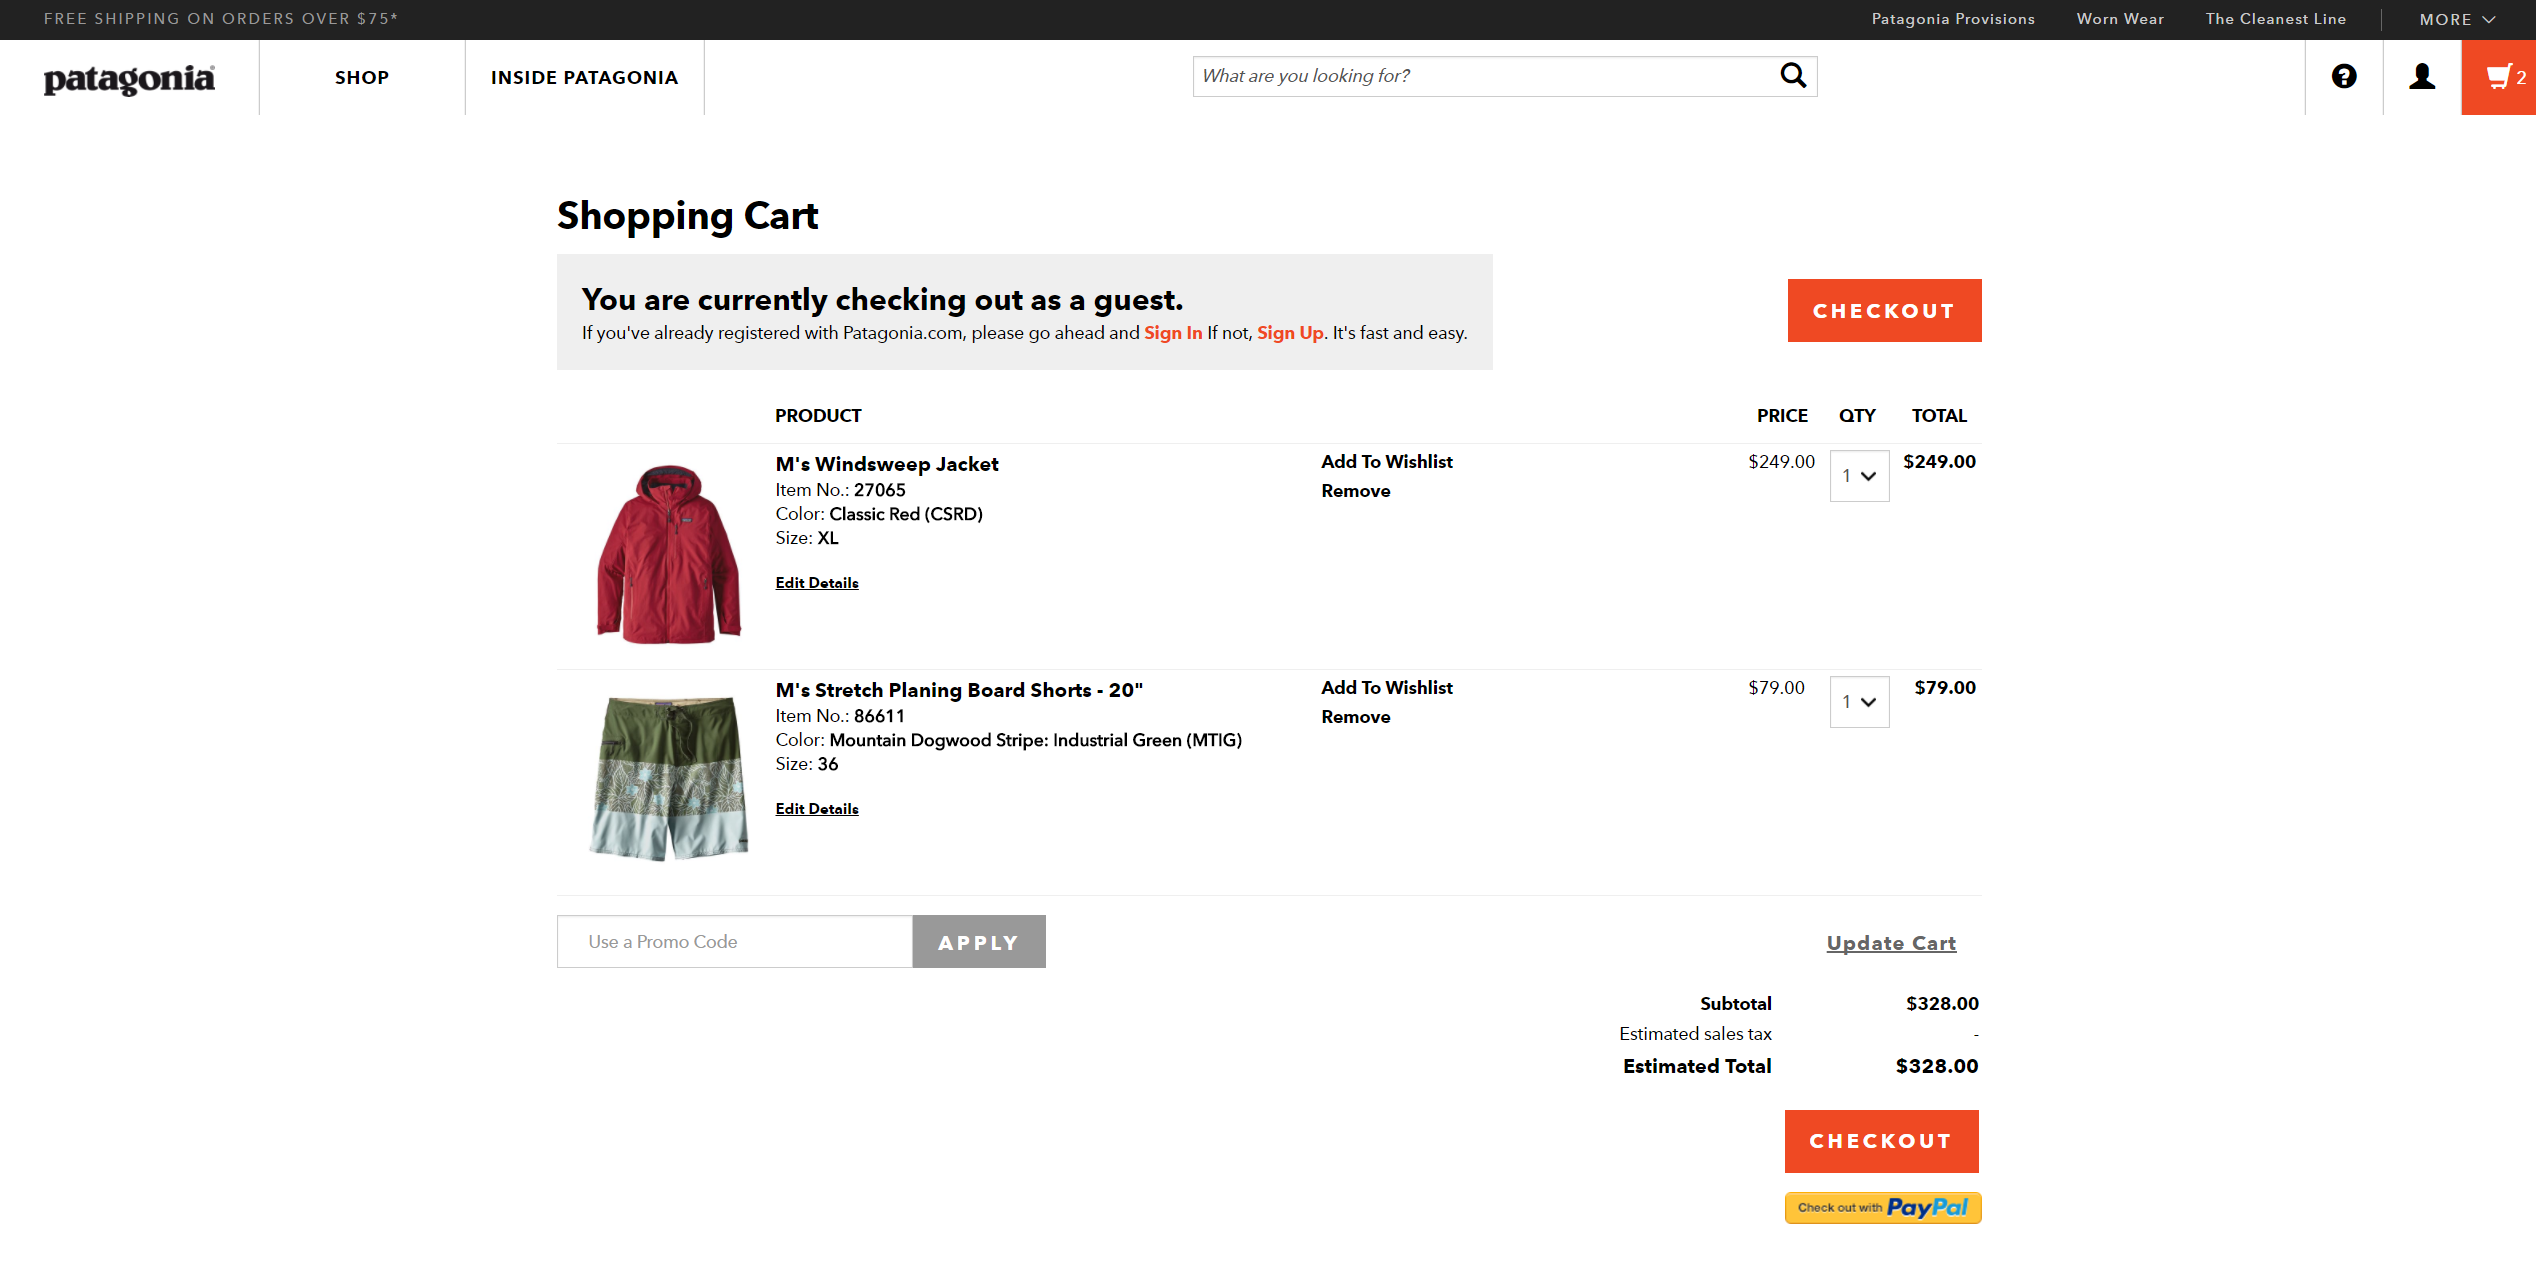Click the Sign In link
Viewport: 2536px width, 1277px height.
[x=1173, y=333]
